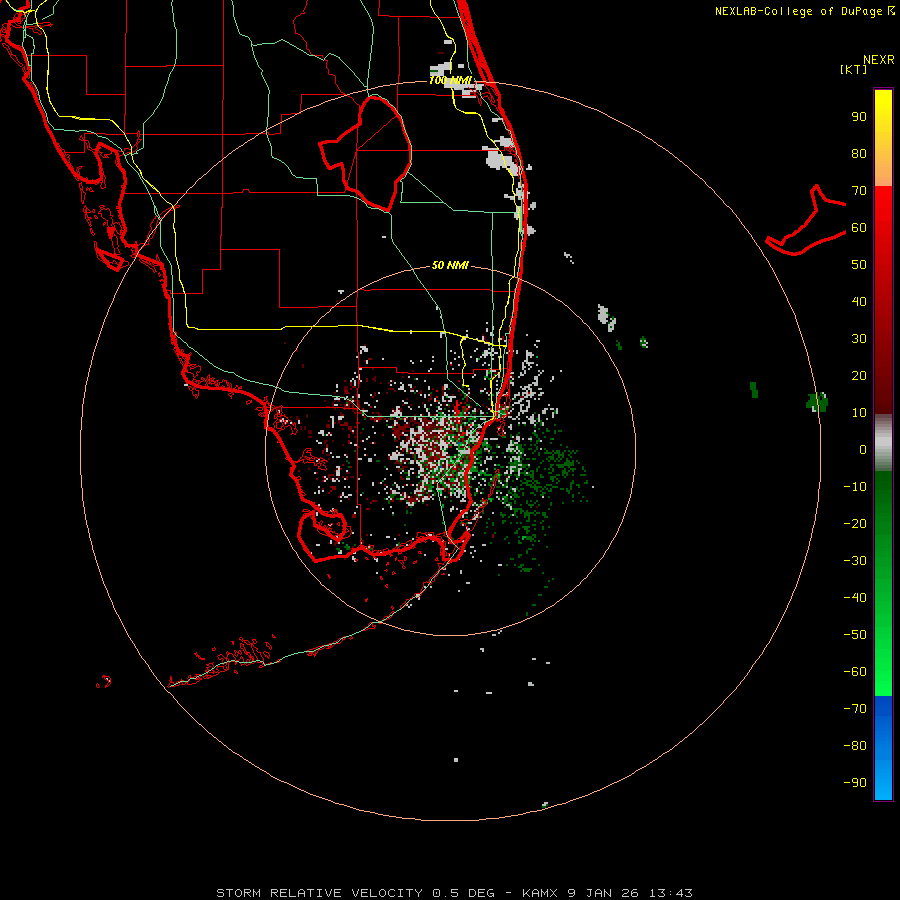This screenshot has width=900, height=900.
Task: Click the 80 value on the velocity scale
Action: pyautogui.click(x=859, y=154)
